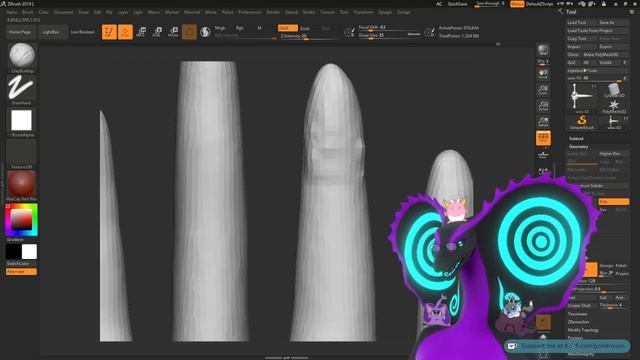Expand the Tessimate section

click(578, 314)
